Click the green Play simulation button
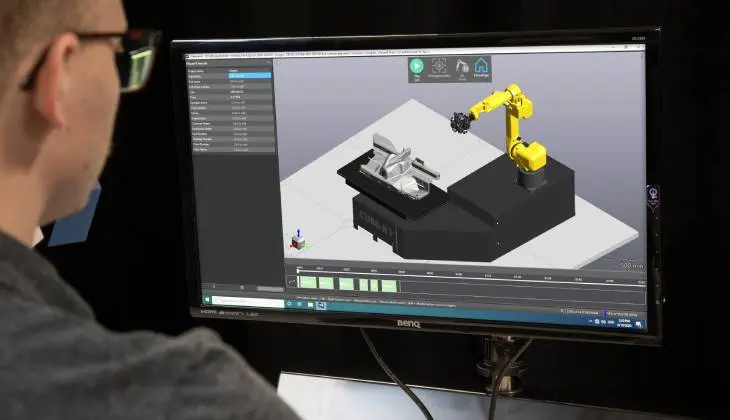 coord(416,66)
